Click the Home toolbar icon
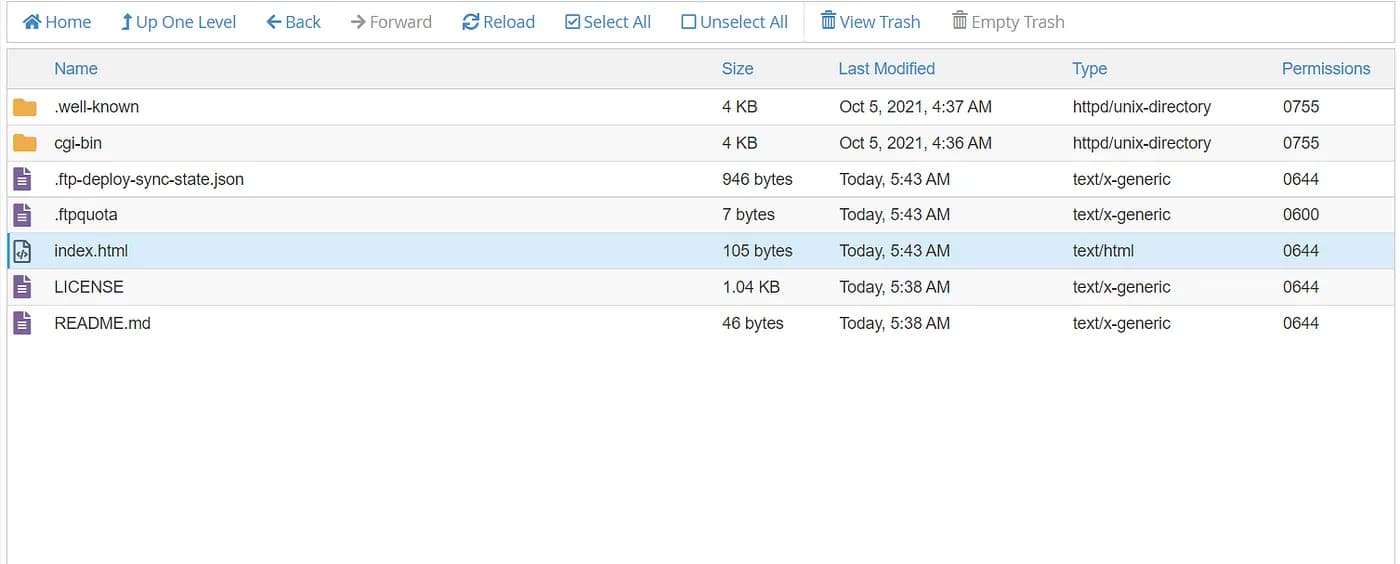 point(32,22)
